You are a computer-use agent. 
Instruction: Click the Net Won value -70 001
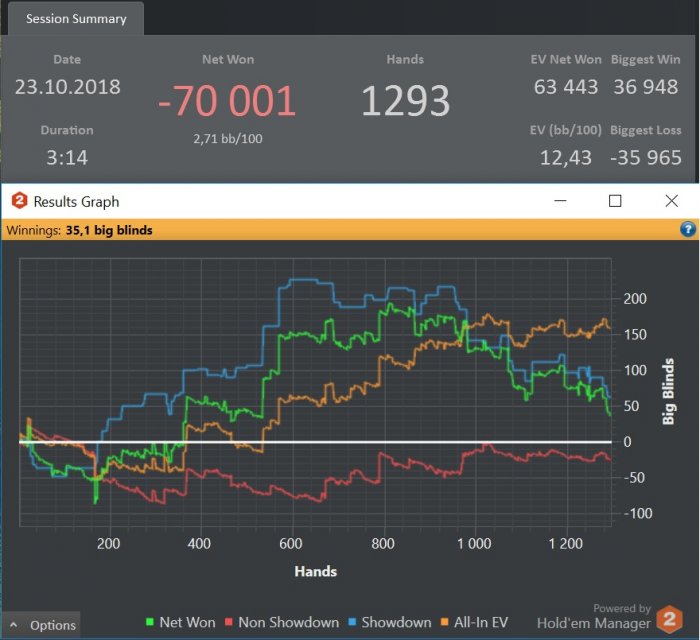(x=227, y=101)
